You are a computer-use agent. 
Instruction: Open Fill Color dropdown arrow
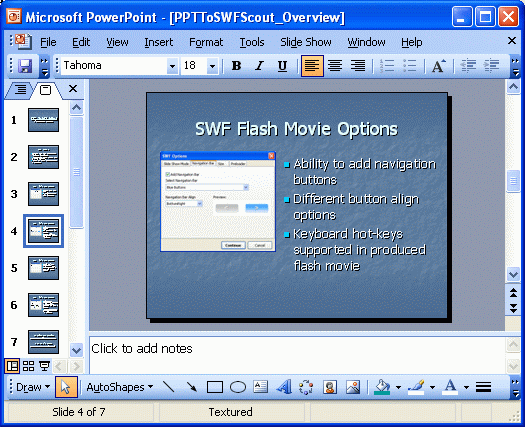click(x=398, y=387)
